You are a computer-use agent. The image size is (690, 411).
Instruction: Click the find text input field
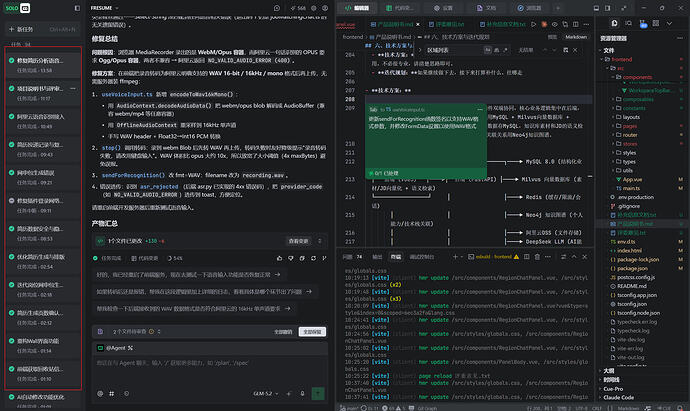point(453,50)
